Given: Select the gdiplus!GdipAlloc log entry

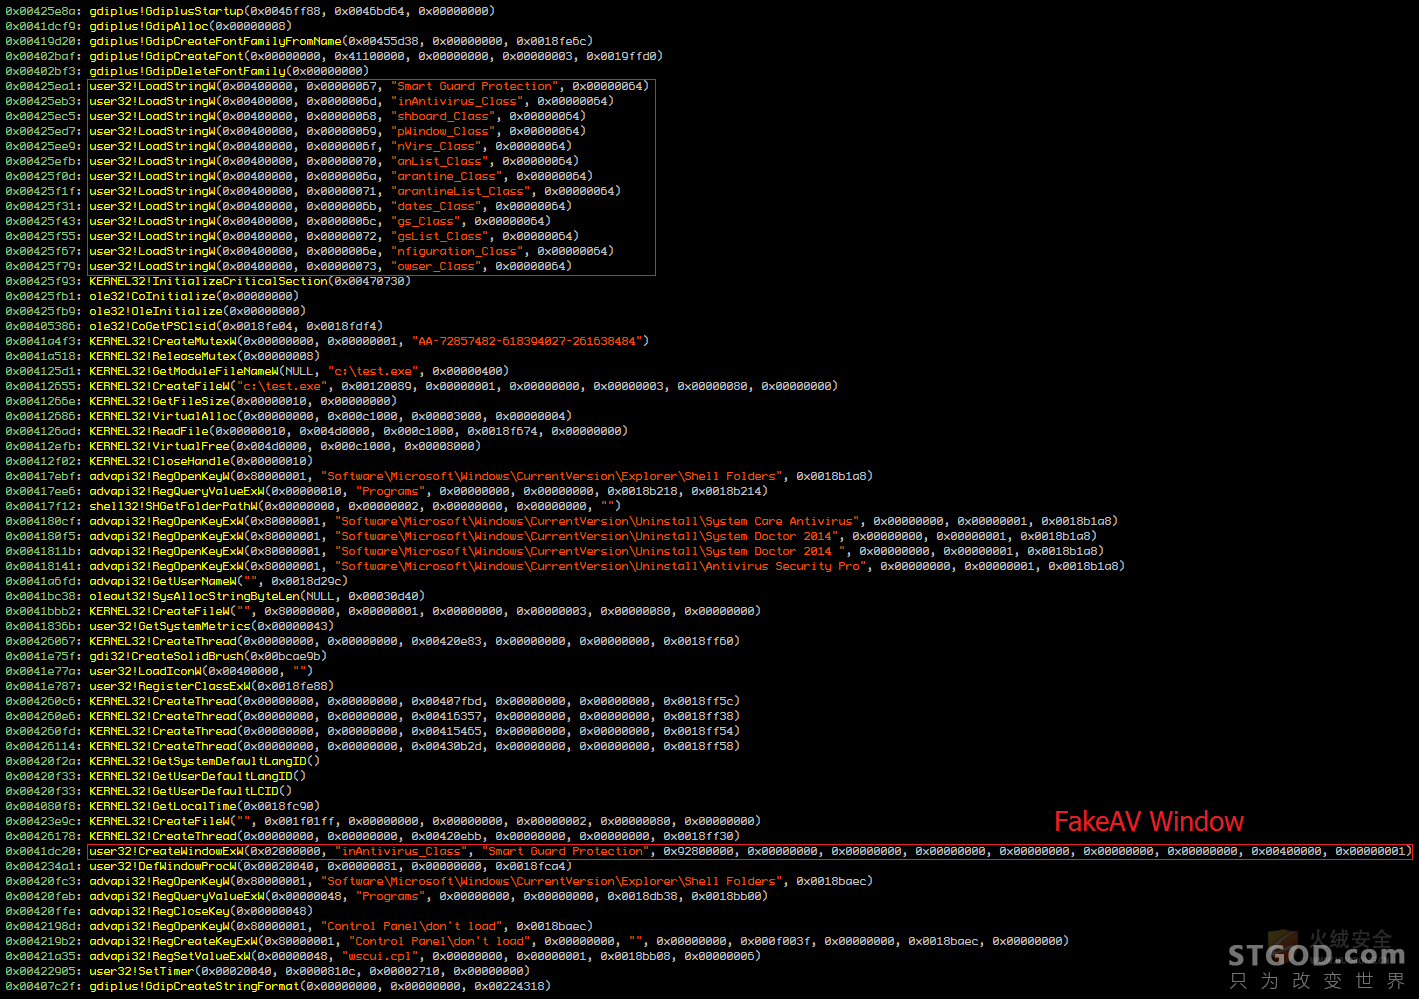Looking at the screenshot, I should pos(149,26).
